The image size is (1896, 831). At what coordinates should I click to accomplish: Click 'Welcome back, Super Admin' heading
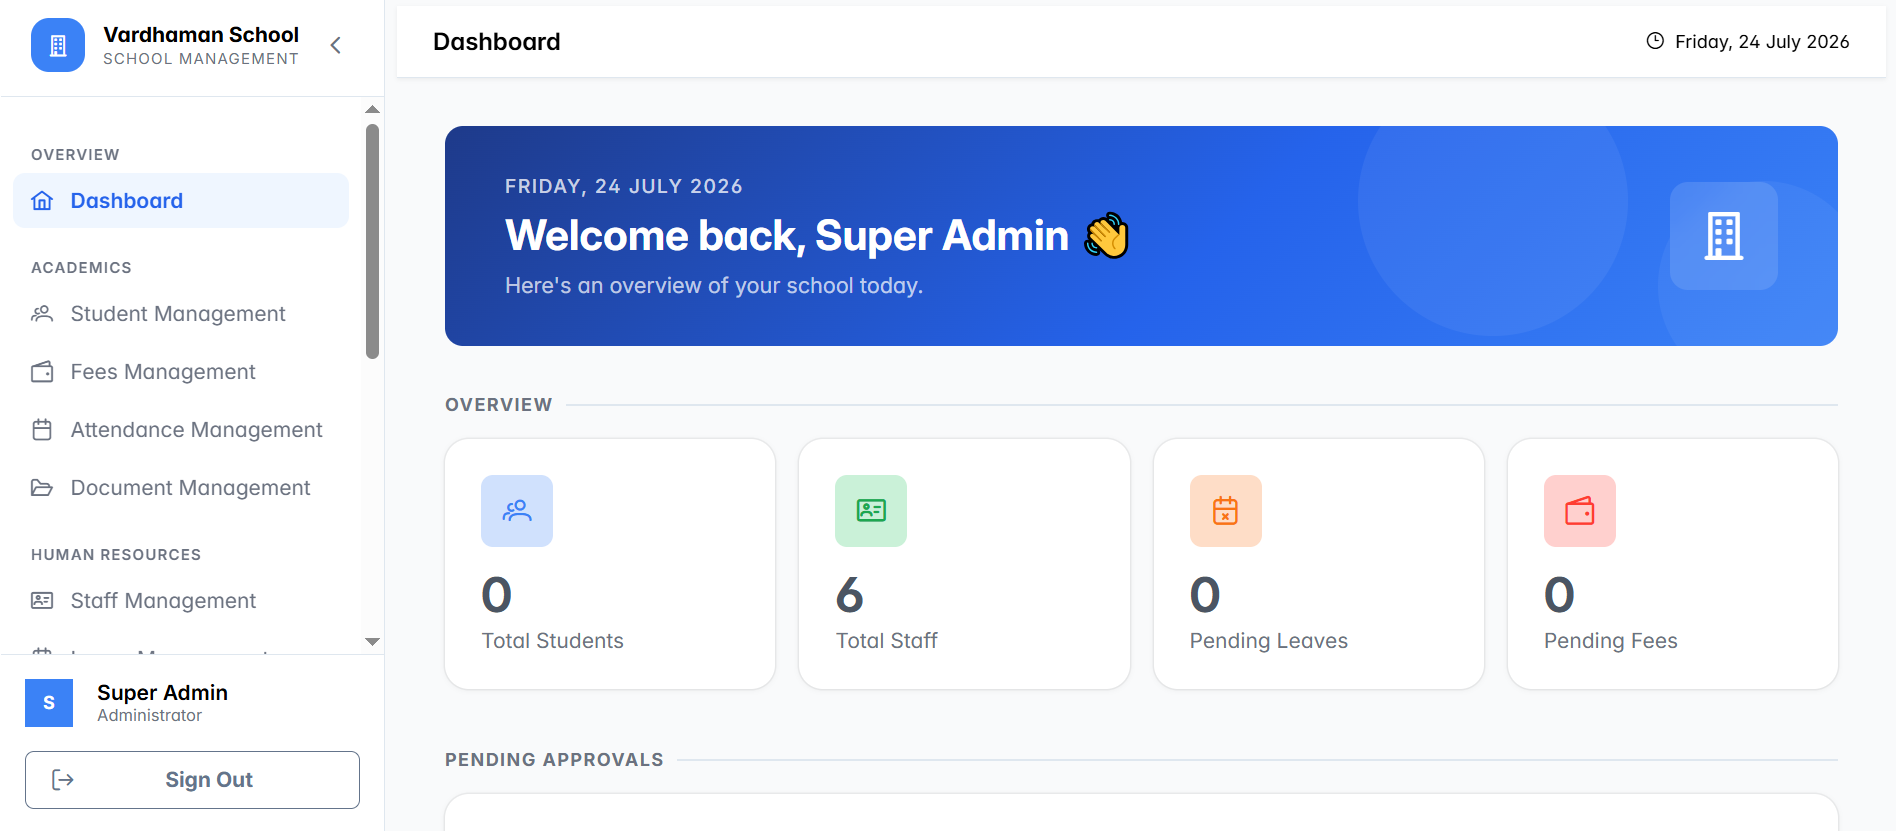[x=787, y=236]
